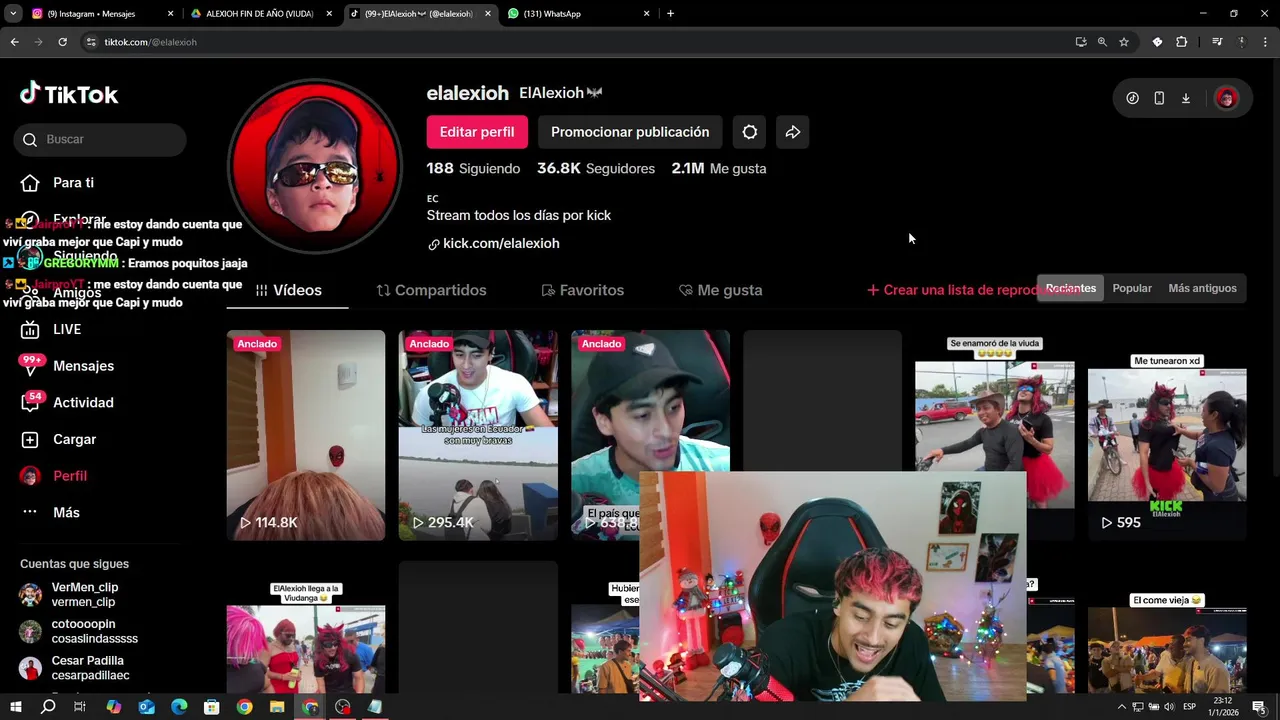Switch to Instagram Mensajes browser tab
The image size is (1280, 720).
coord(101,14)
